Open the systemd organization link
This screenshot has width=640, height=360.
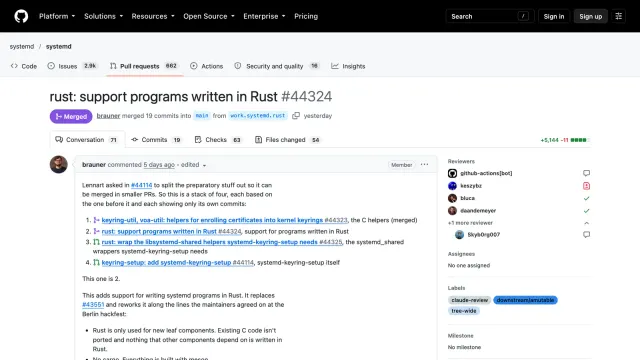click(x=22, y=47)
